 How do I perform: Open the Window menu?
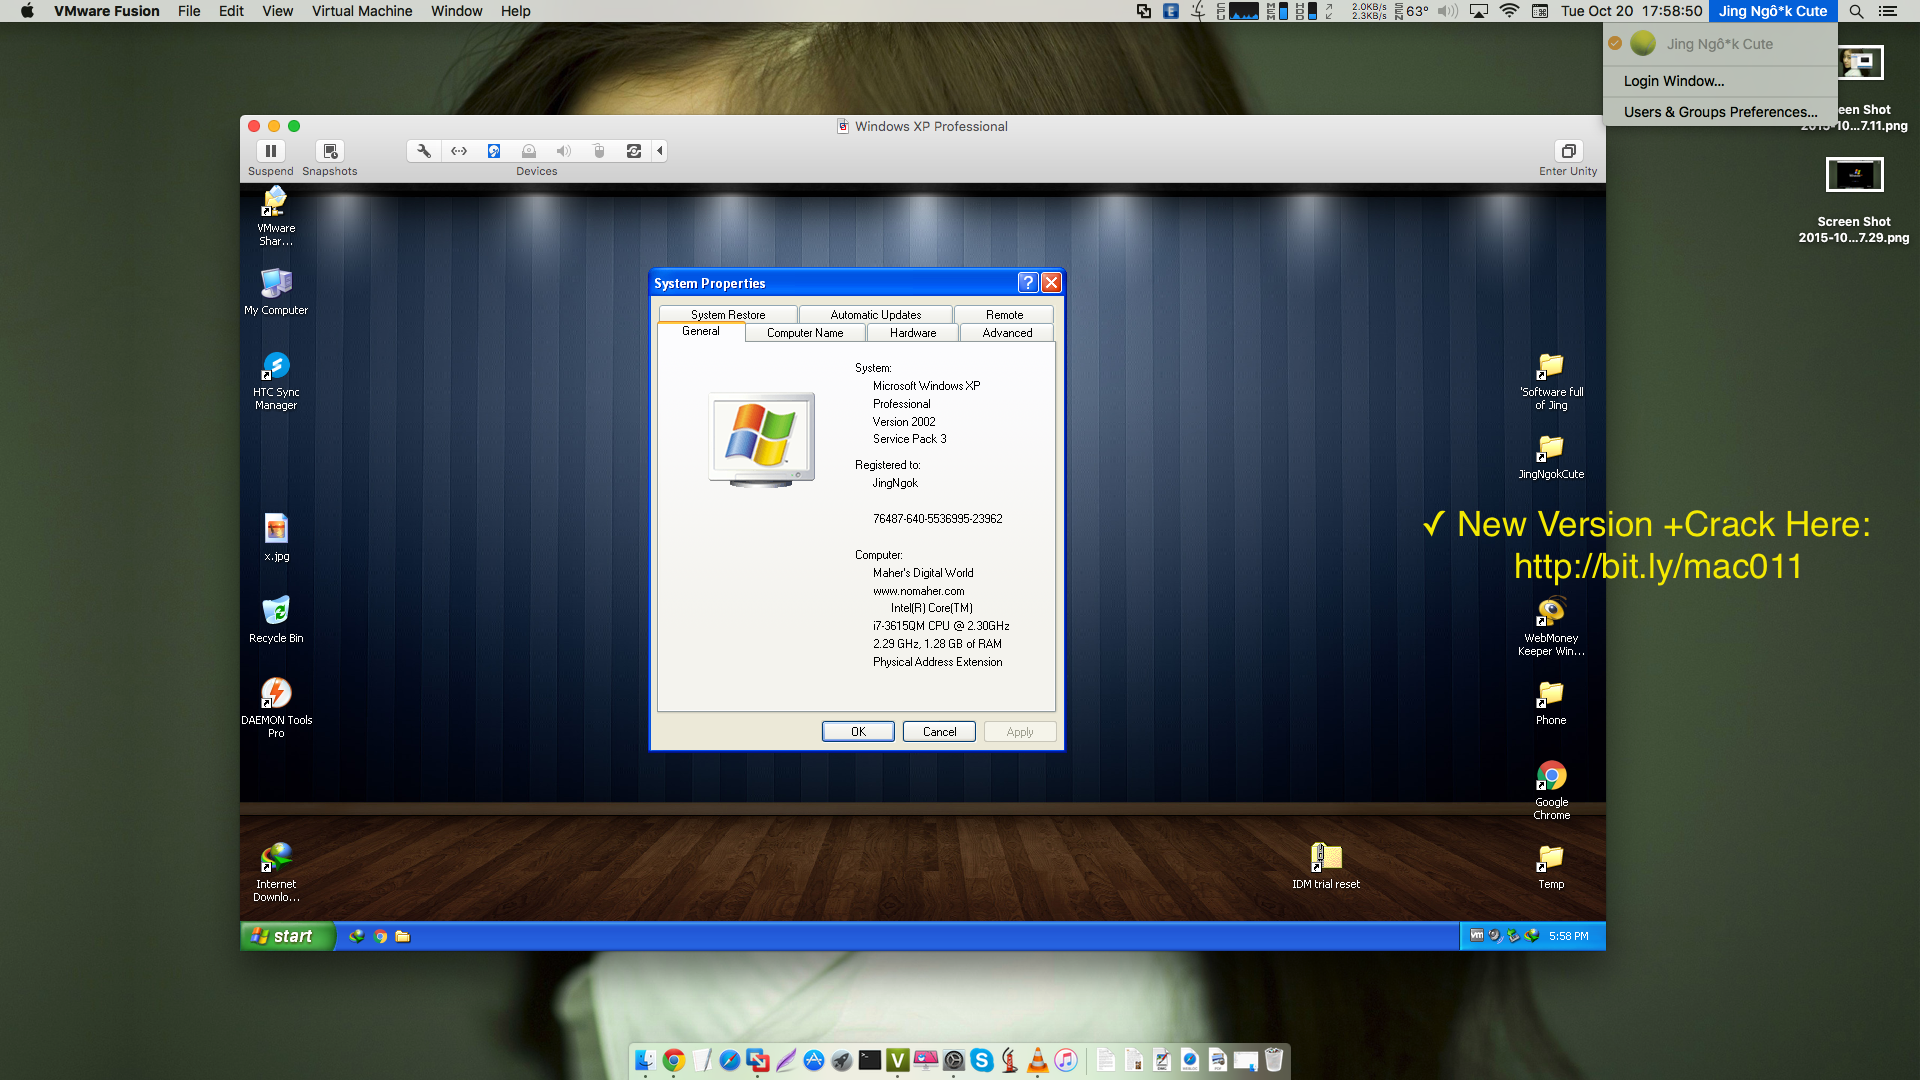(456, 11)
